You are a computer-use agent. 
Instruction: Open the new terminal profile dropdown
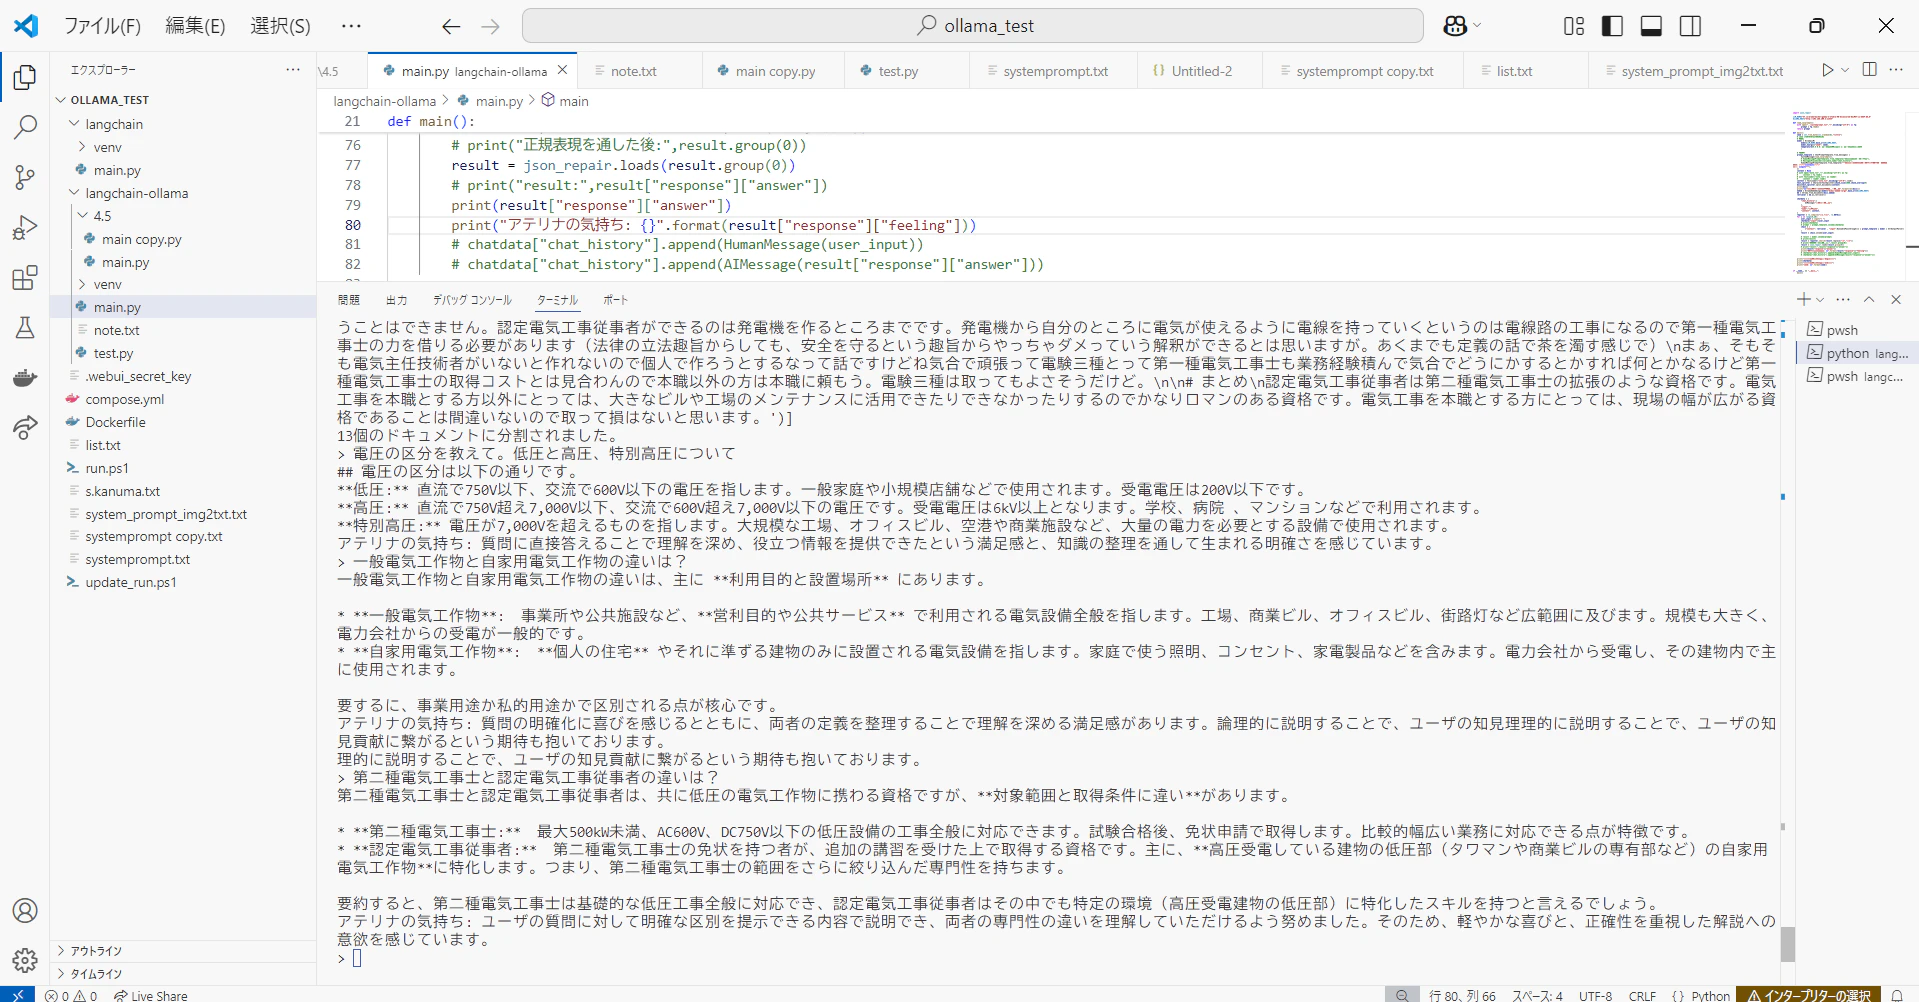1820,299
